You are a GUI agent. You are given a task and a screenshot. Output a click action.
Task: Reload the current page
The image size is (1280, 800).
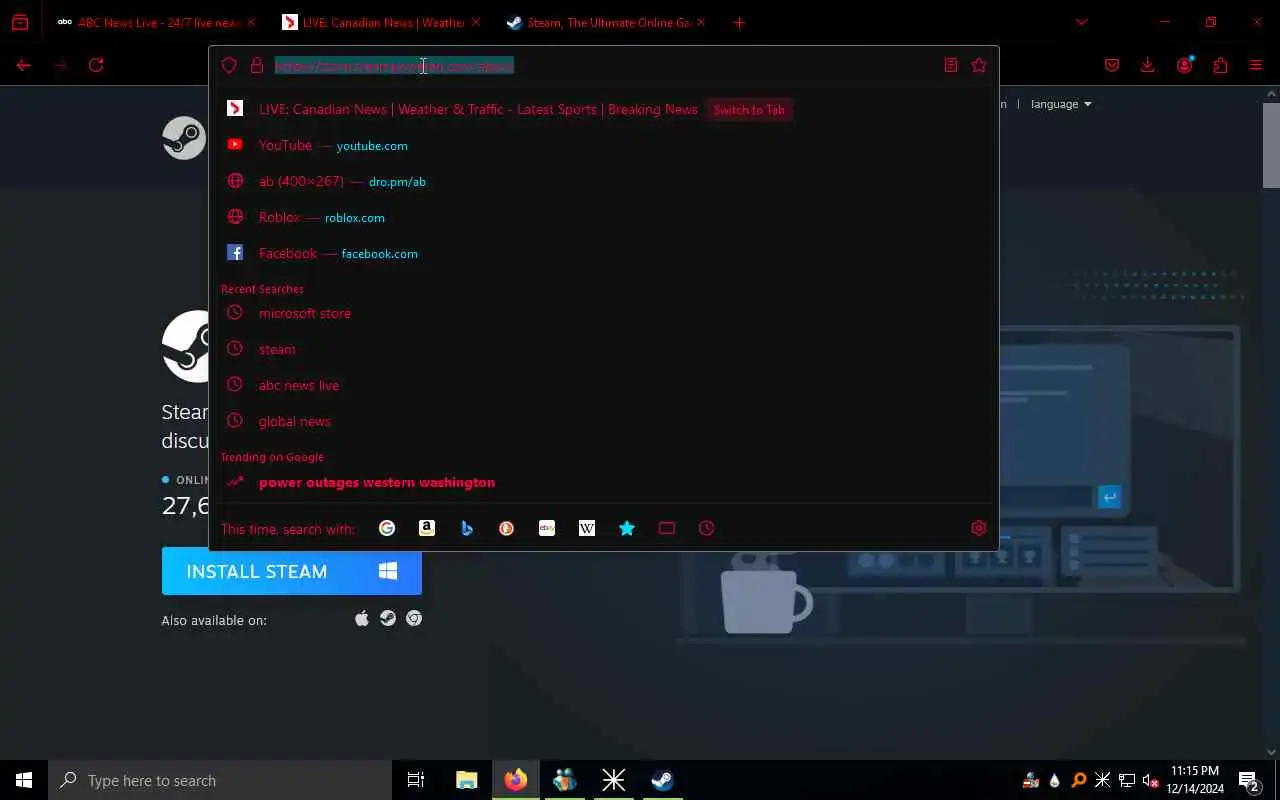pos(96,65)
